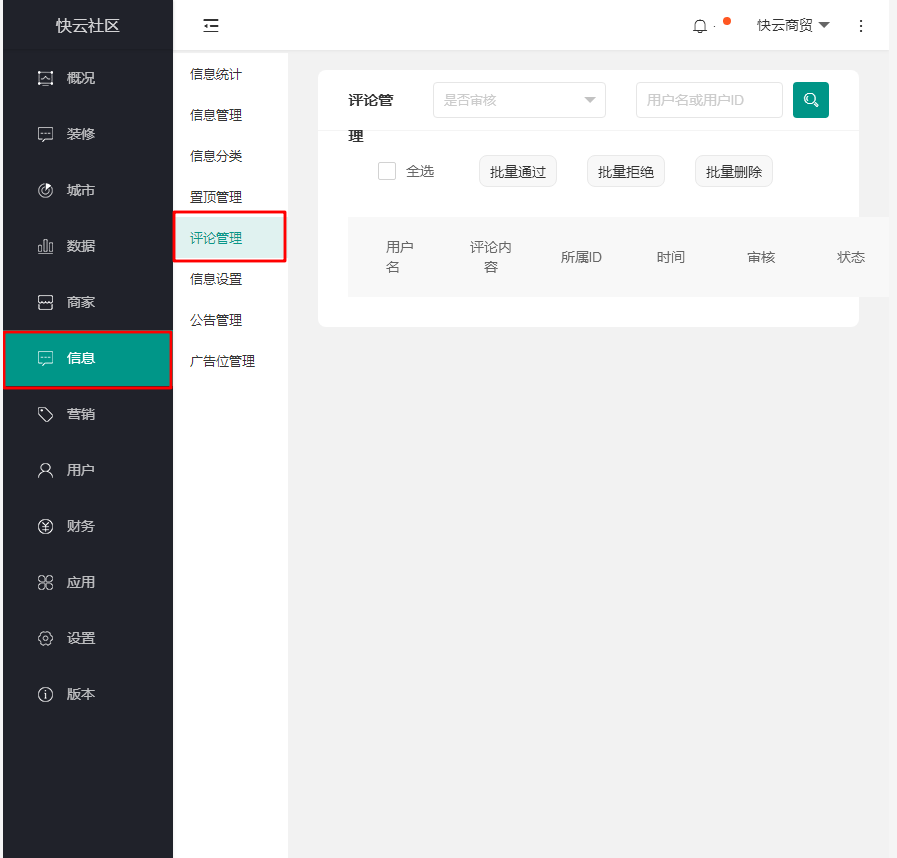Open the notification bell
Viewport: 897px width, 858px height.
click(x=700, y=26)
